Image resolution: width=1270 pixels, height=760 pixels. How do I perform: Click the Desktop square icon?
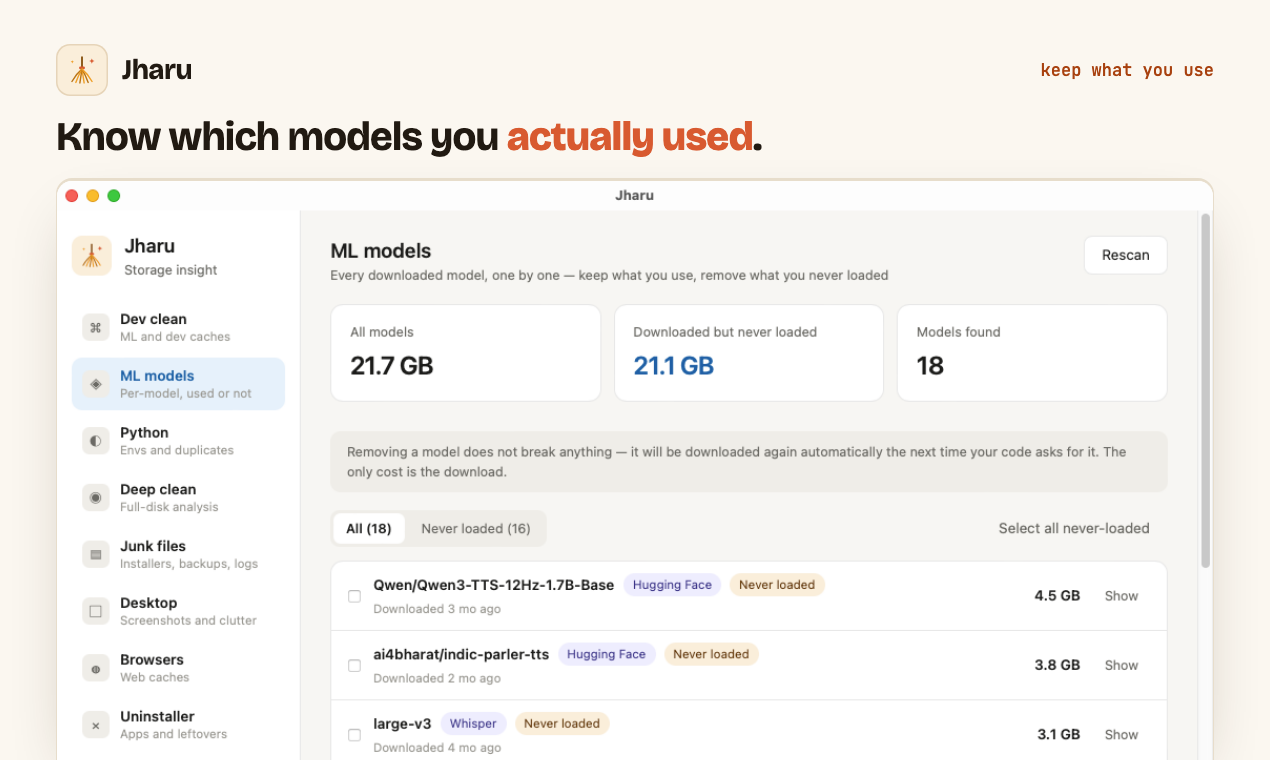(x=96, y=611)
